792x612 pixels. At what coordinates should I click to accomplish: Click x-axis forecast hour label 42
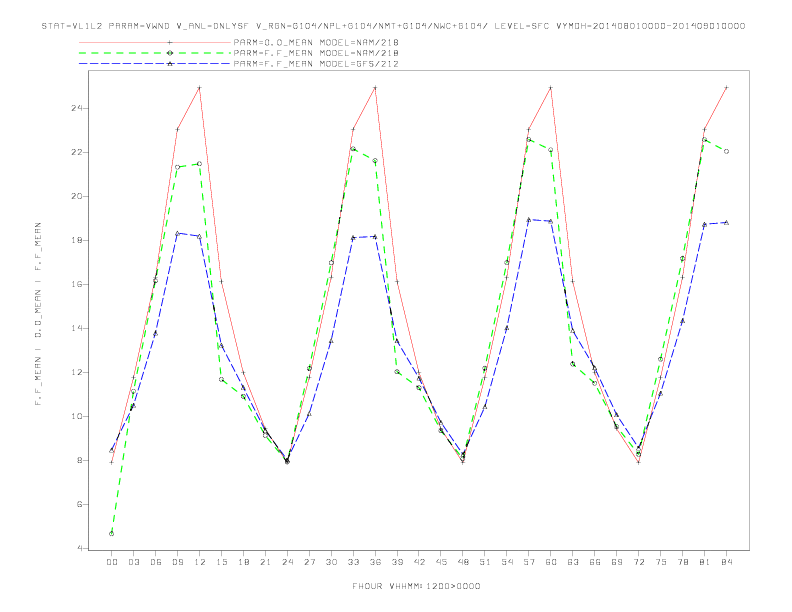[x=419, y=562]
